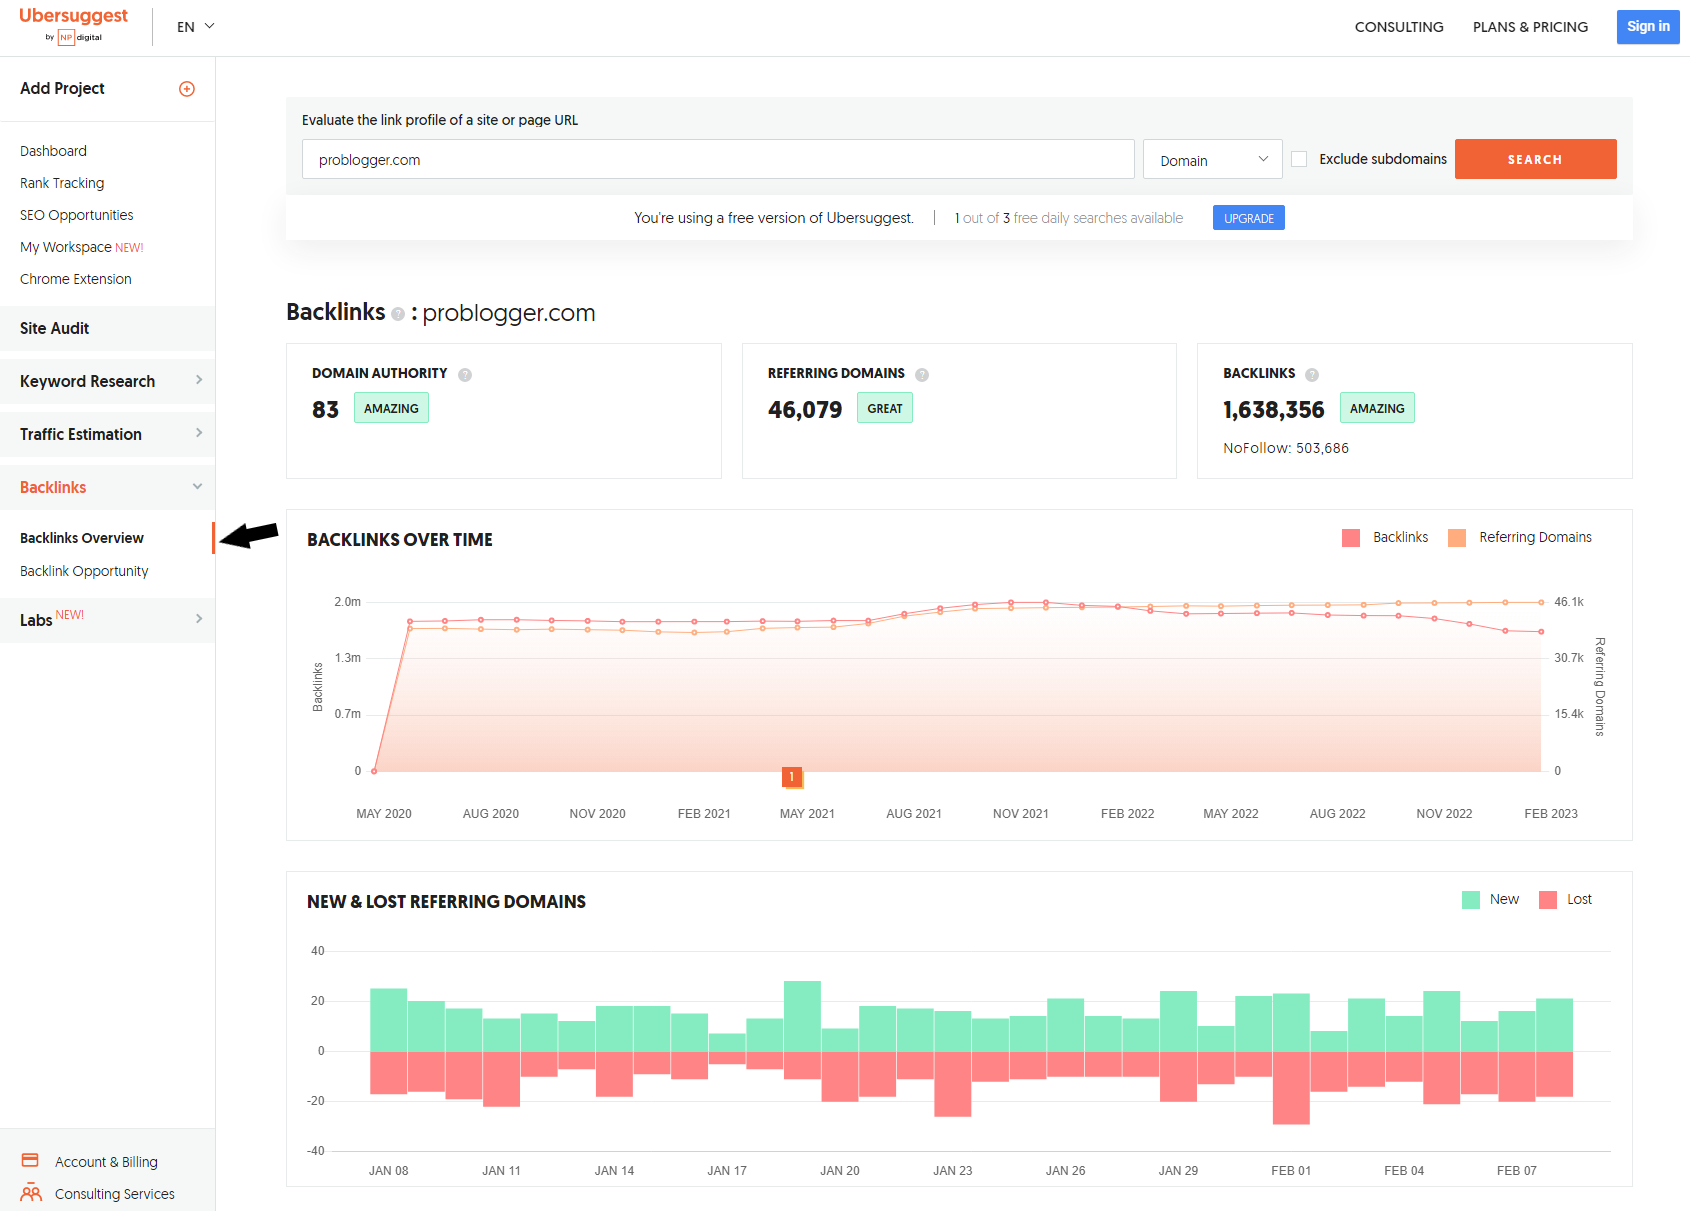
Task: Click the help icon beside the Backlinks heading
Action: (x=399, y=314)
